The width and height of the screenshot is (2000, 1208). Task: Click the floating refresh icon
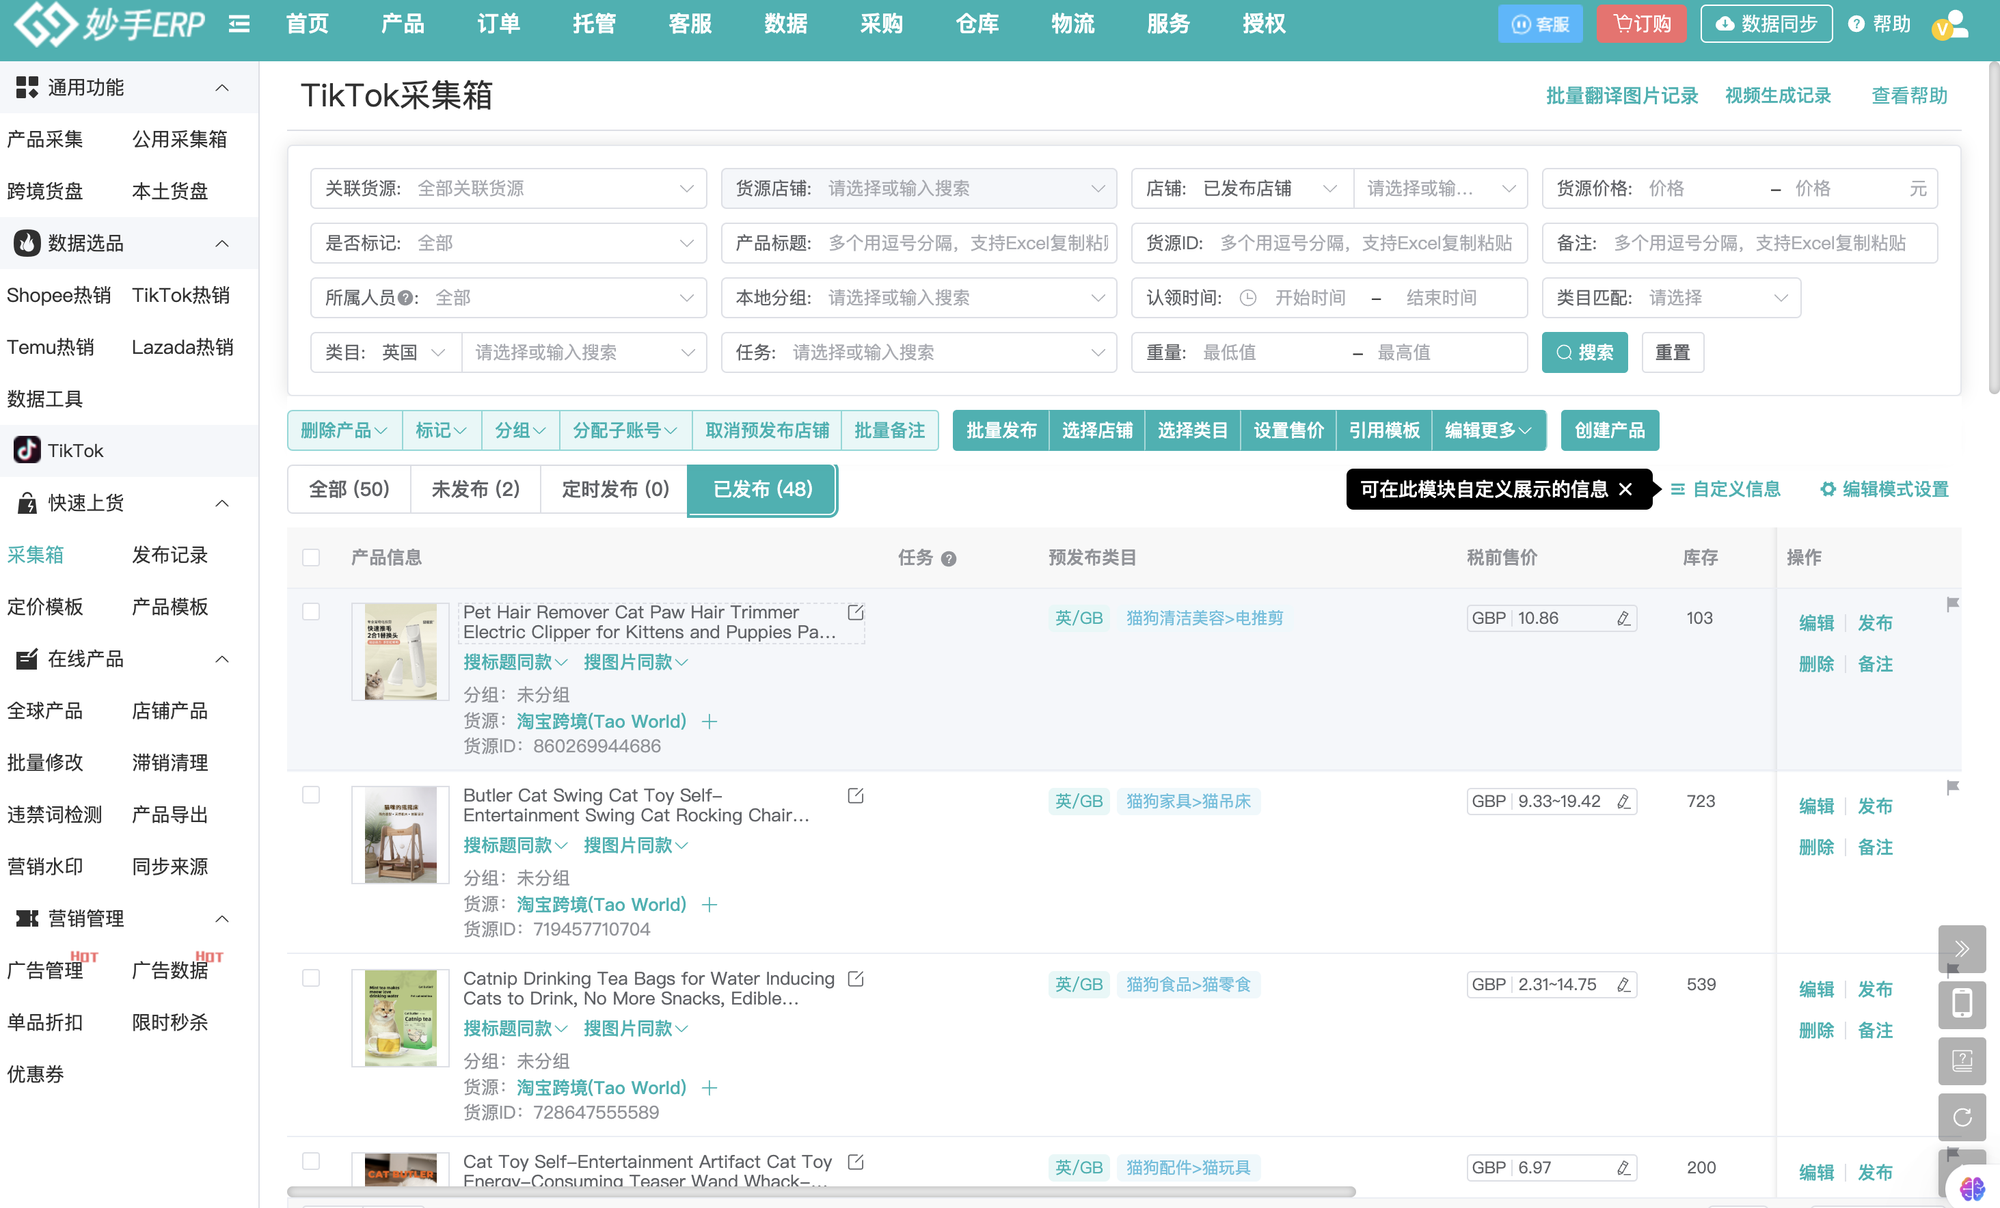pos(1962,1117)
